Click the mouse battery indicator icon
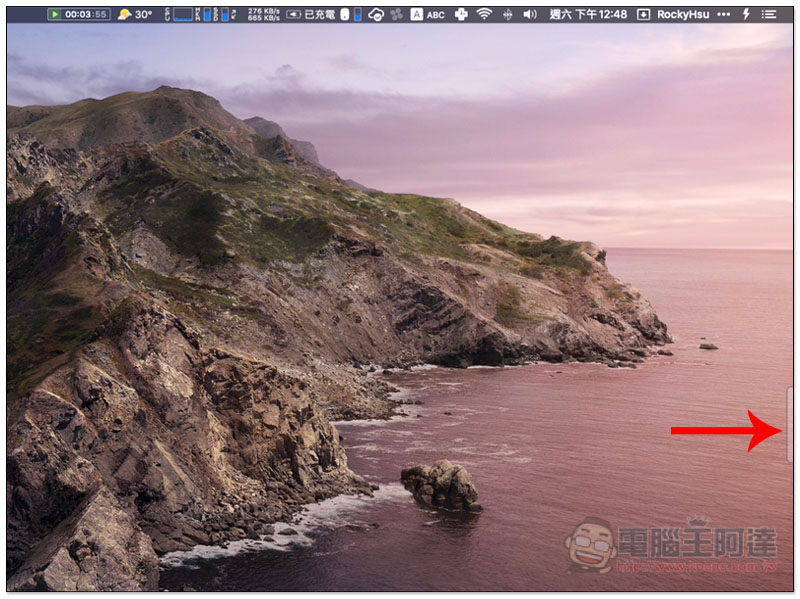 tap(344, 14)
